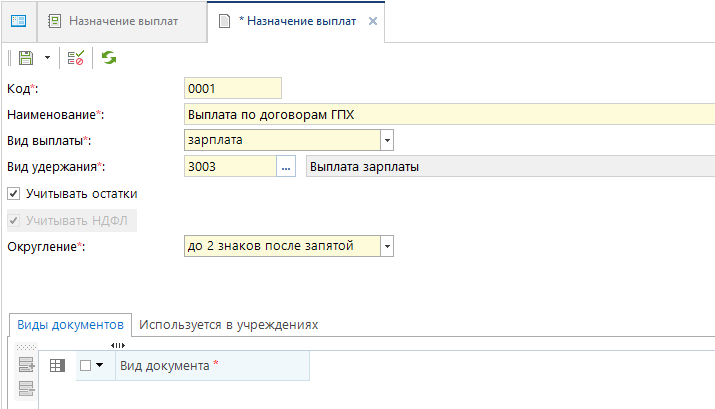Click the Наименование label
This screenshot has height=409, width=715.
point(55,115)
